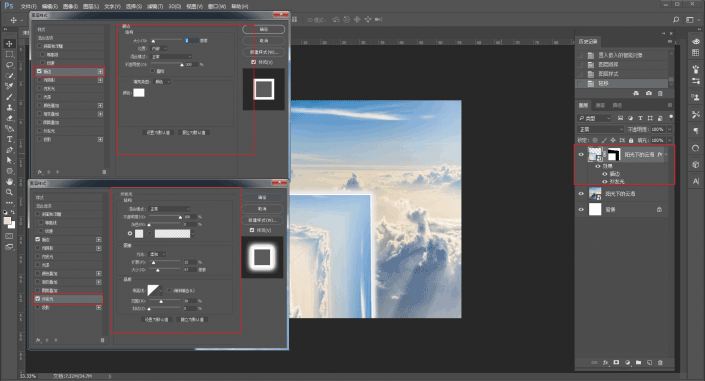
Task: Open layer blend mode dropdown in Layers panel
Action: point(601,129)
